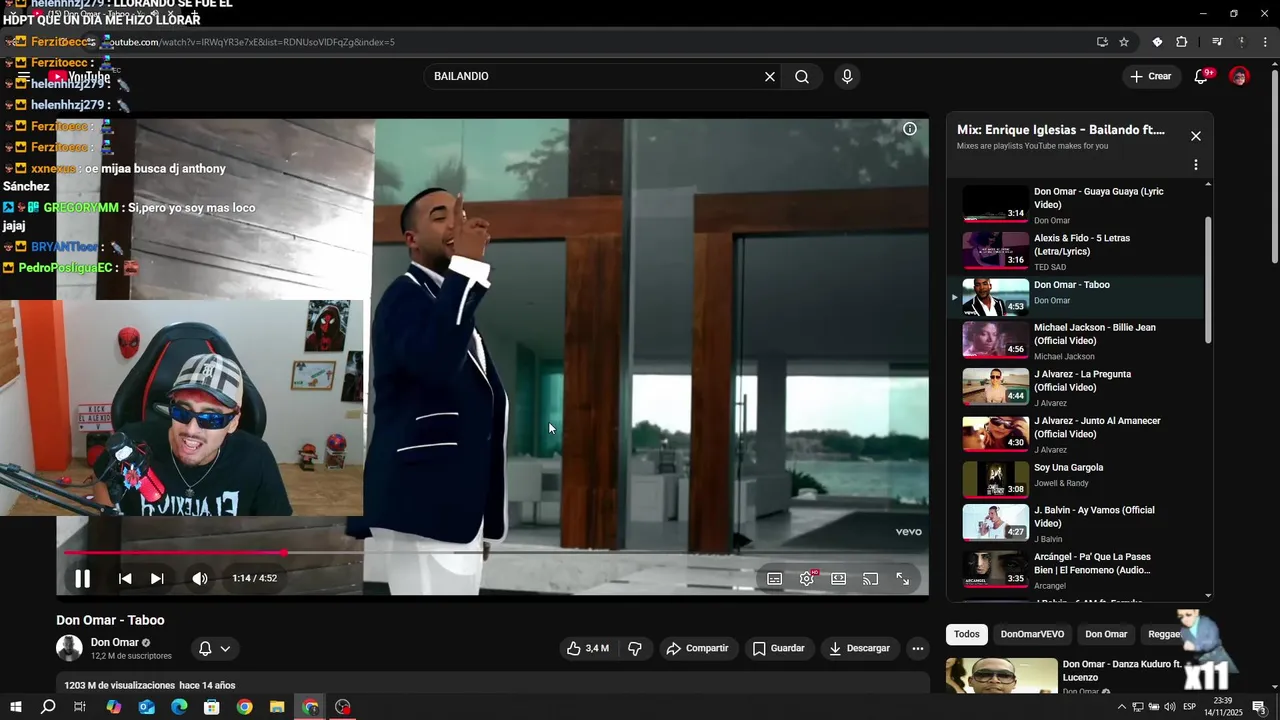Clear the BAILANDIO search text
Viewport: 1280px width, 720px height.
click(x=770, y=77)
